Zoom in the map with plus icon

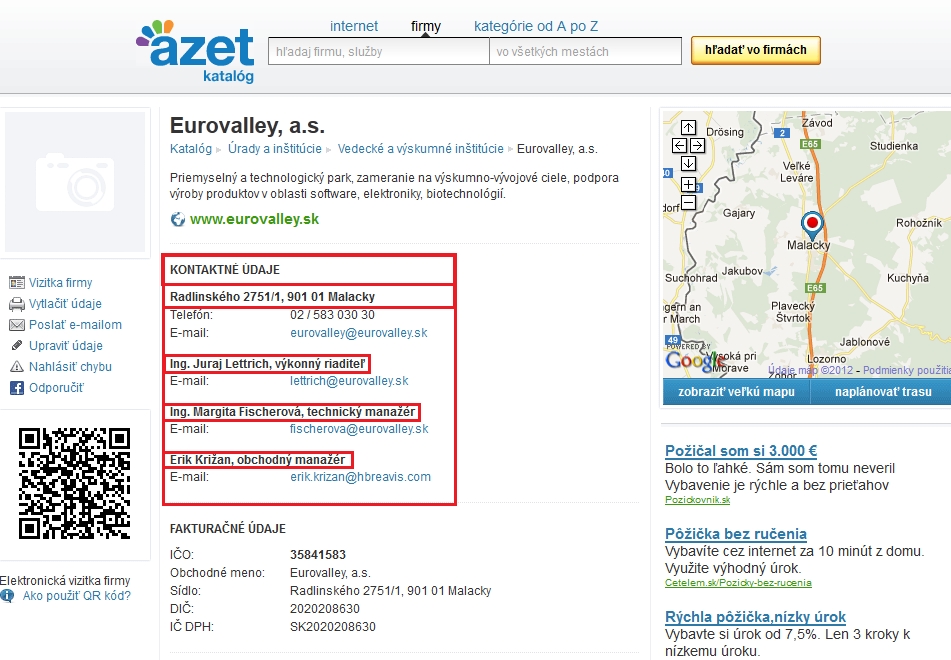[x=688, y=184]
